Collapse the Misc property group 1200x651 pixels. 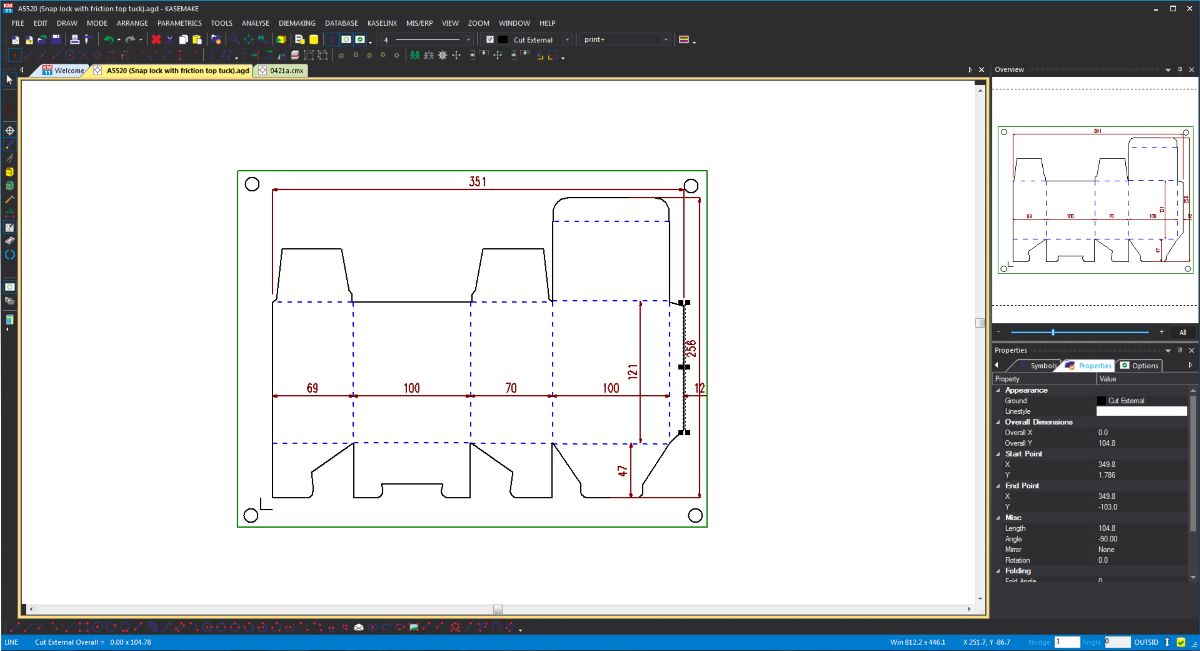(997, 518)
